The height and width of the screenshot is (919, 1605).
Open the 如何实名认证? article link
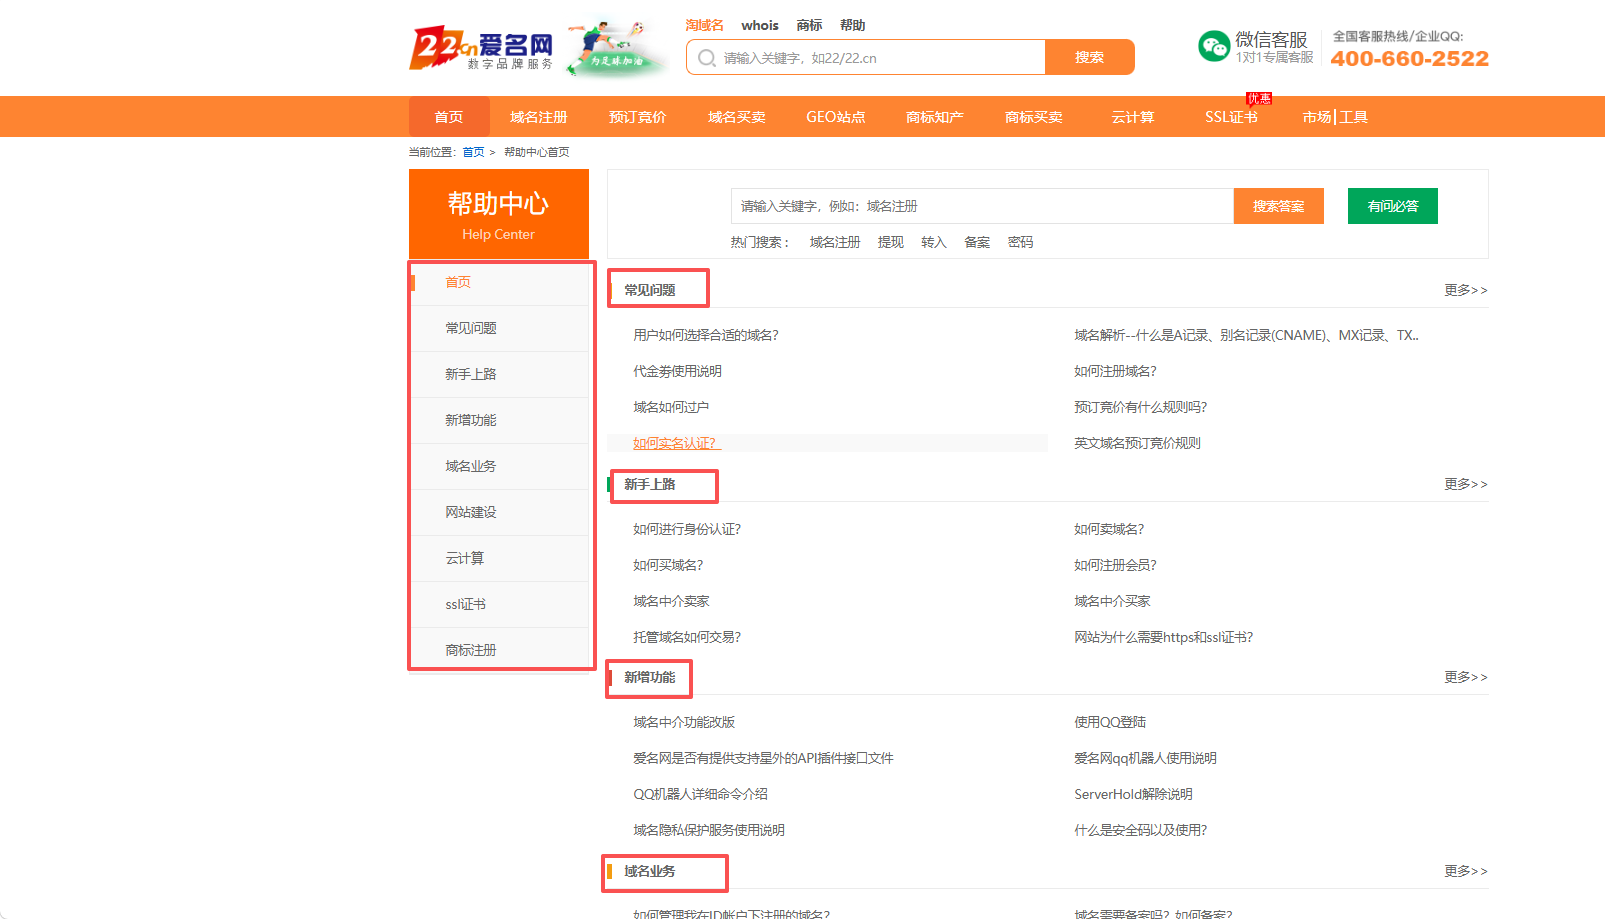click(675, 443)
